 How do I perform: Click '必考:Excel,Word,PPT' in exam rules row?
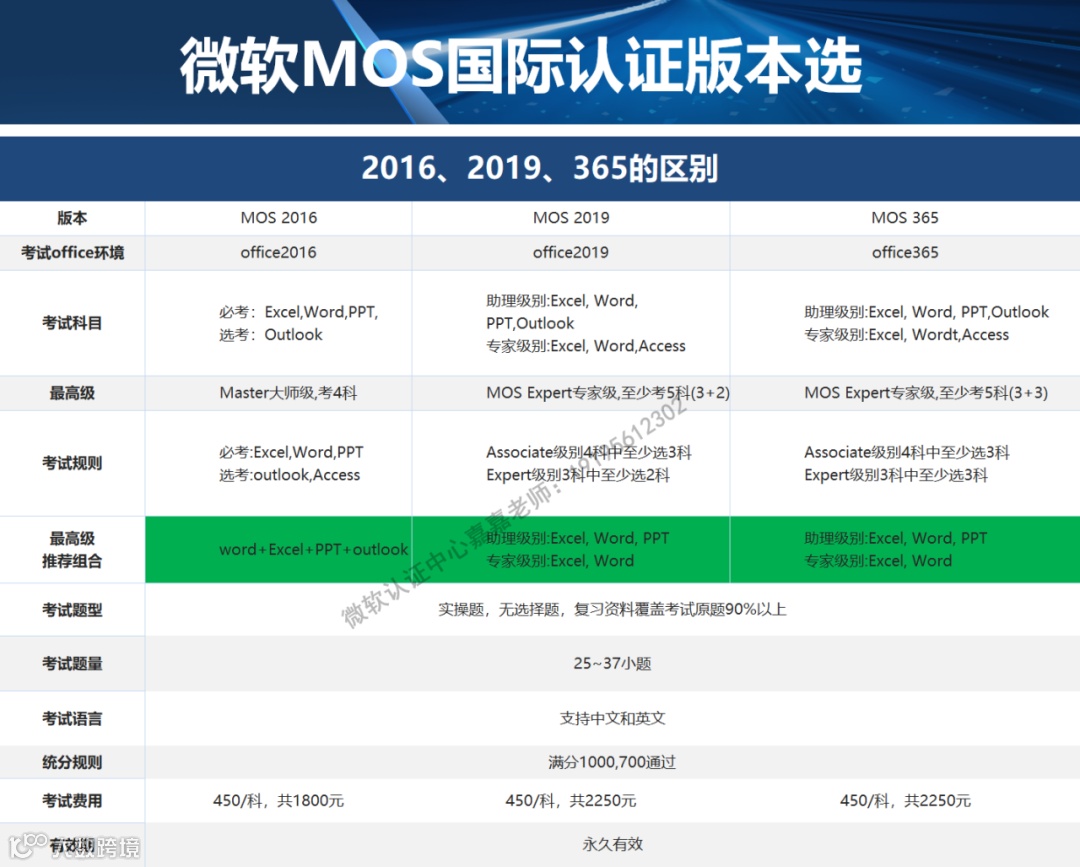click(291, 452)
